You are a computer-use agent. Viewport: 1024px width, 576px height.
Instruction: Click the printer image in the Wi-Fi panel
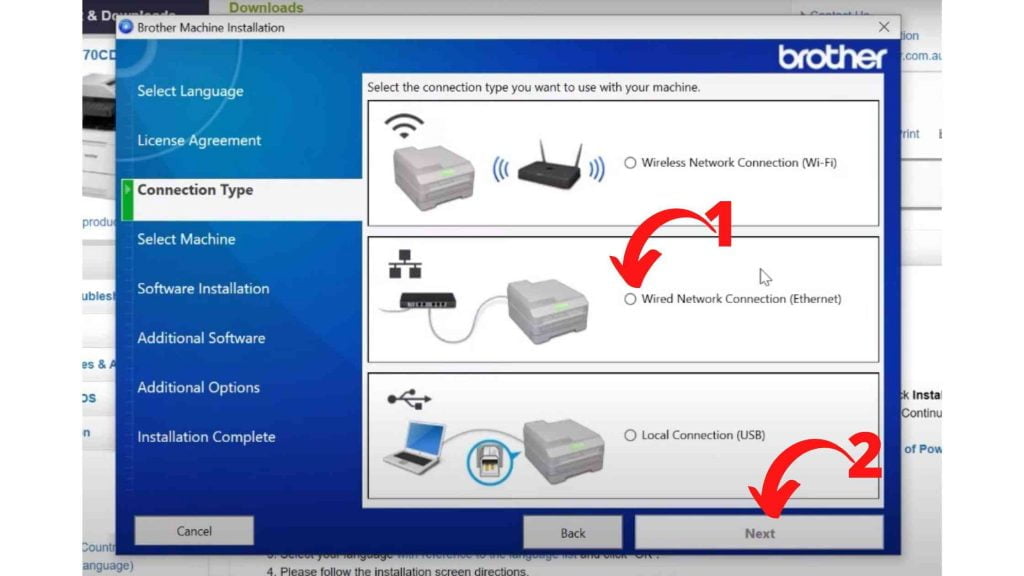click(x=433, y=176)
